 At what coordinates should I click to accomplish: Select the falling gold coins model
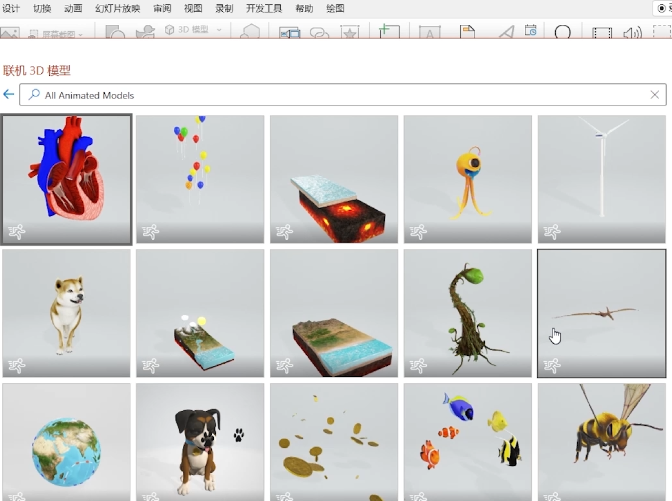[334, 442]
